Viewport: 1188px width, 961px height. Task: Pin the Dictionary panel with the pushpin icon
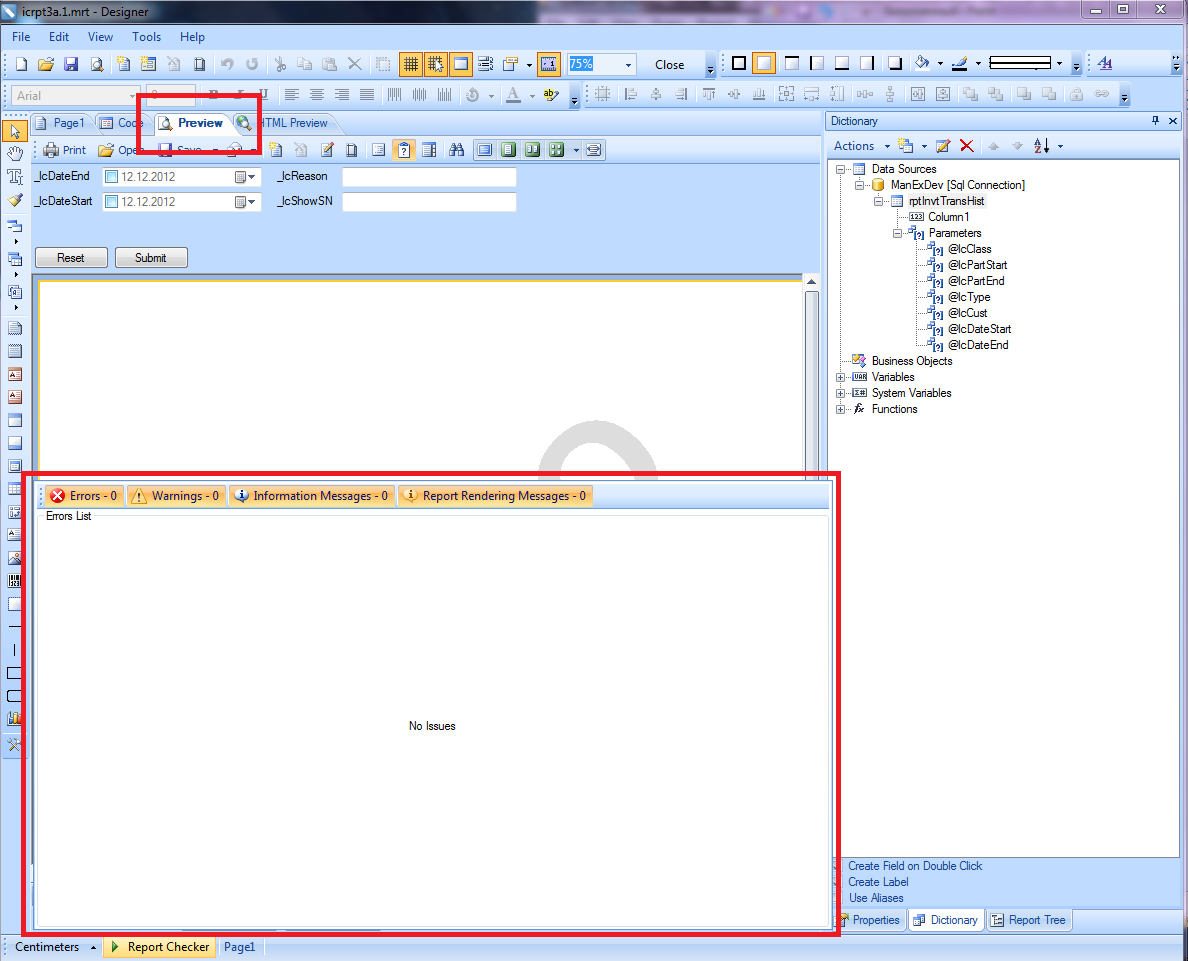(1155, 121)
